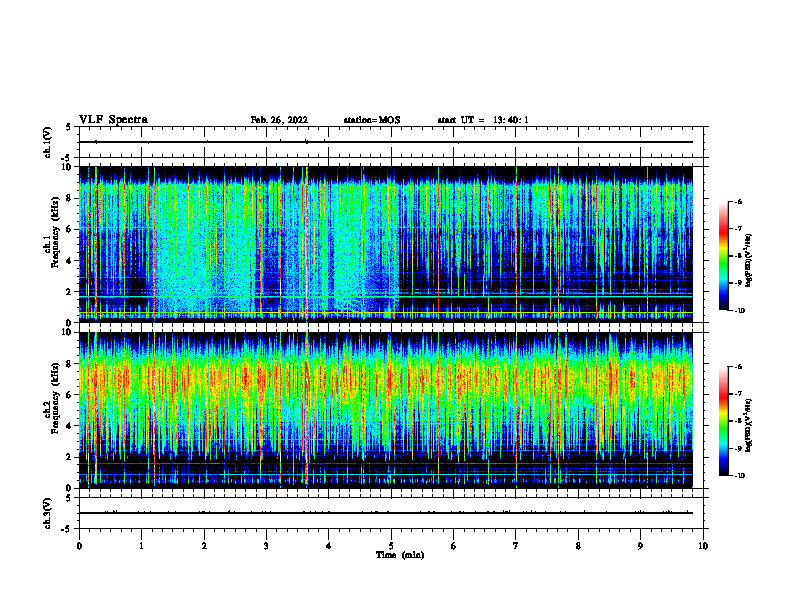
Task: Click the "-10" label on ch.1 color bar
Action: (x=740, y=311)
